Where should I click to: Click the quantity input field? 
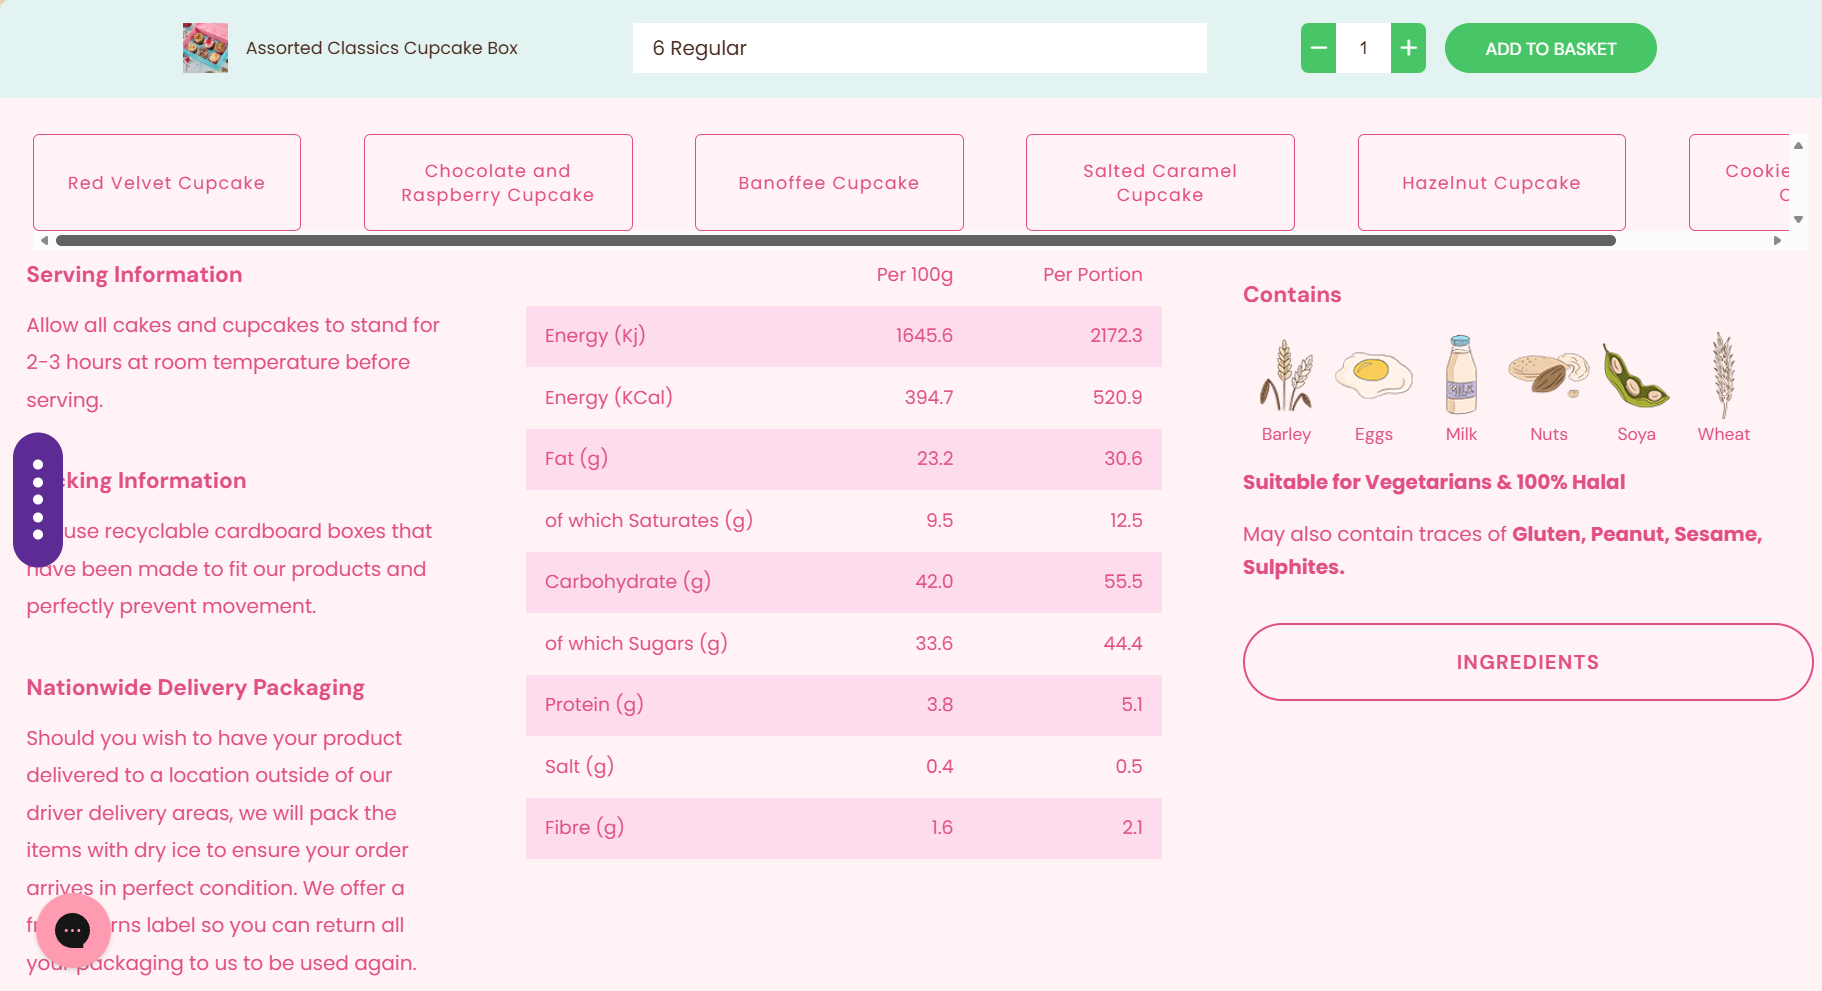tap(1363, 48)
